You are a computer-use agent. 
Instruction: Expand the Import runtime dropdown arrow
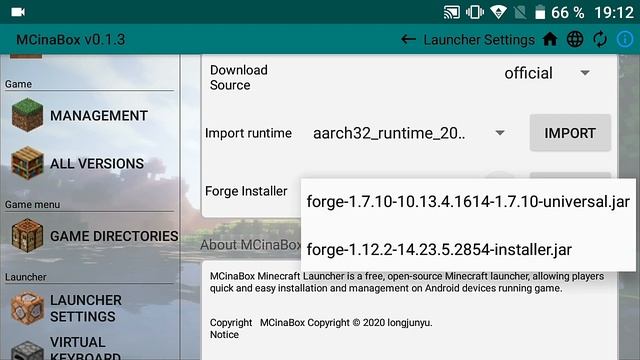coord(500,133)
